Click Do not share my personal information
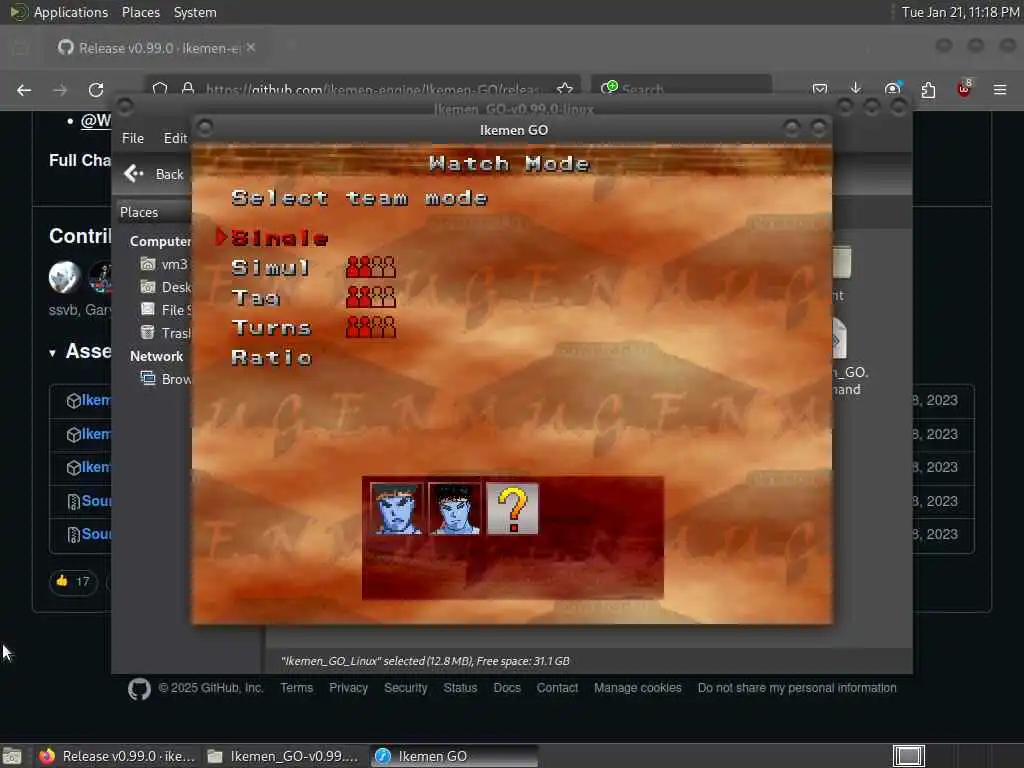This screenshot has height=768, width=1024. [x=797, y=688]
